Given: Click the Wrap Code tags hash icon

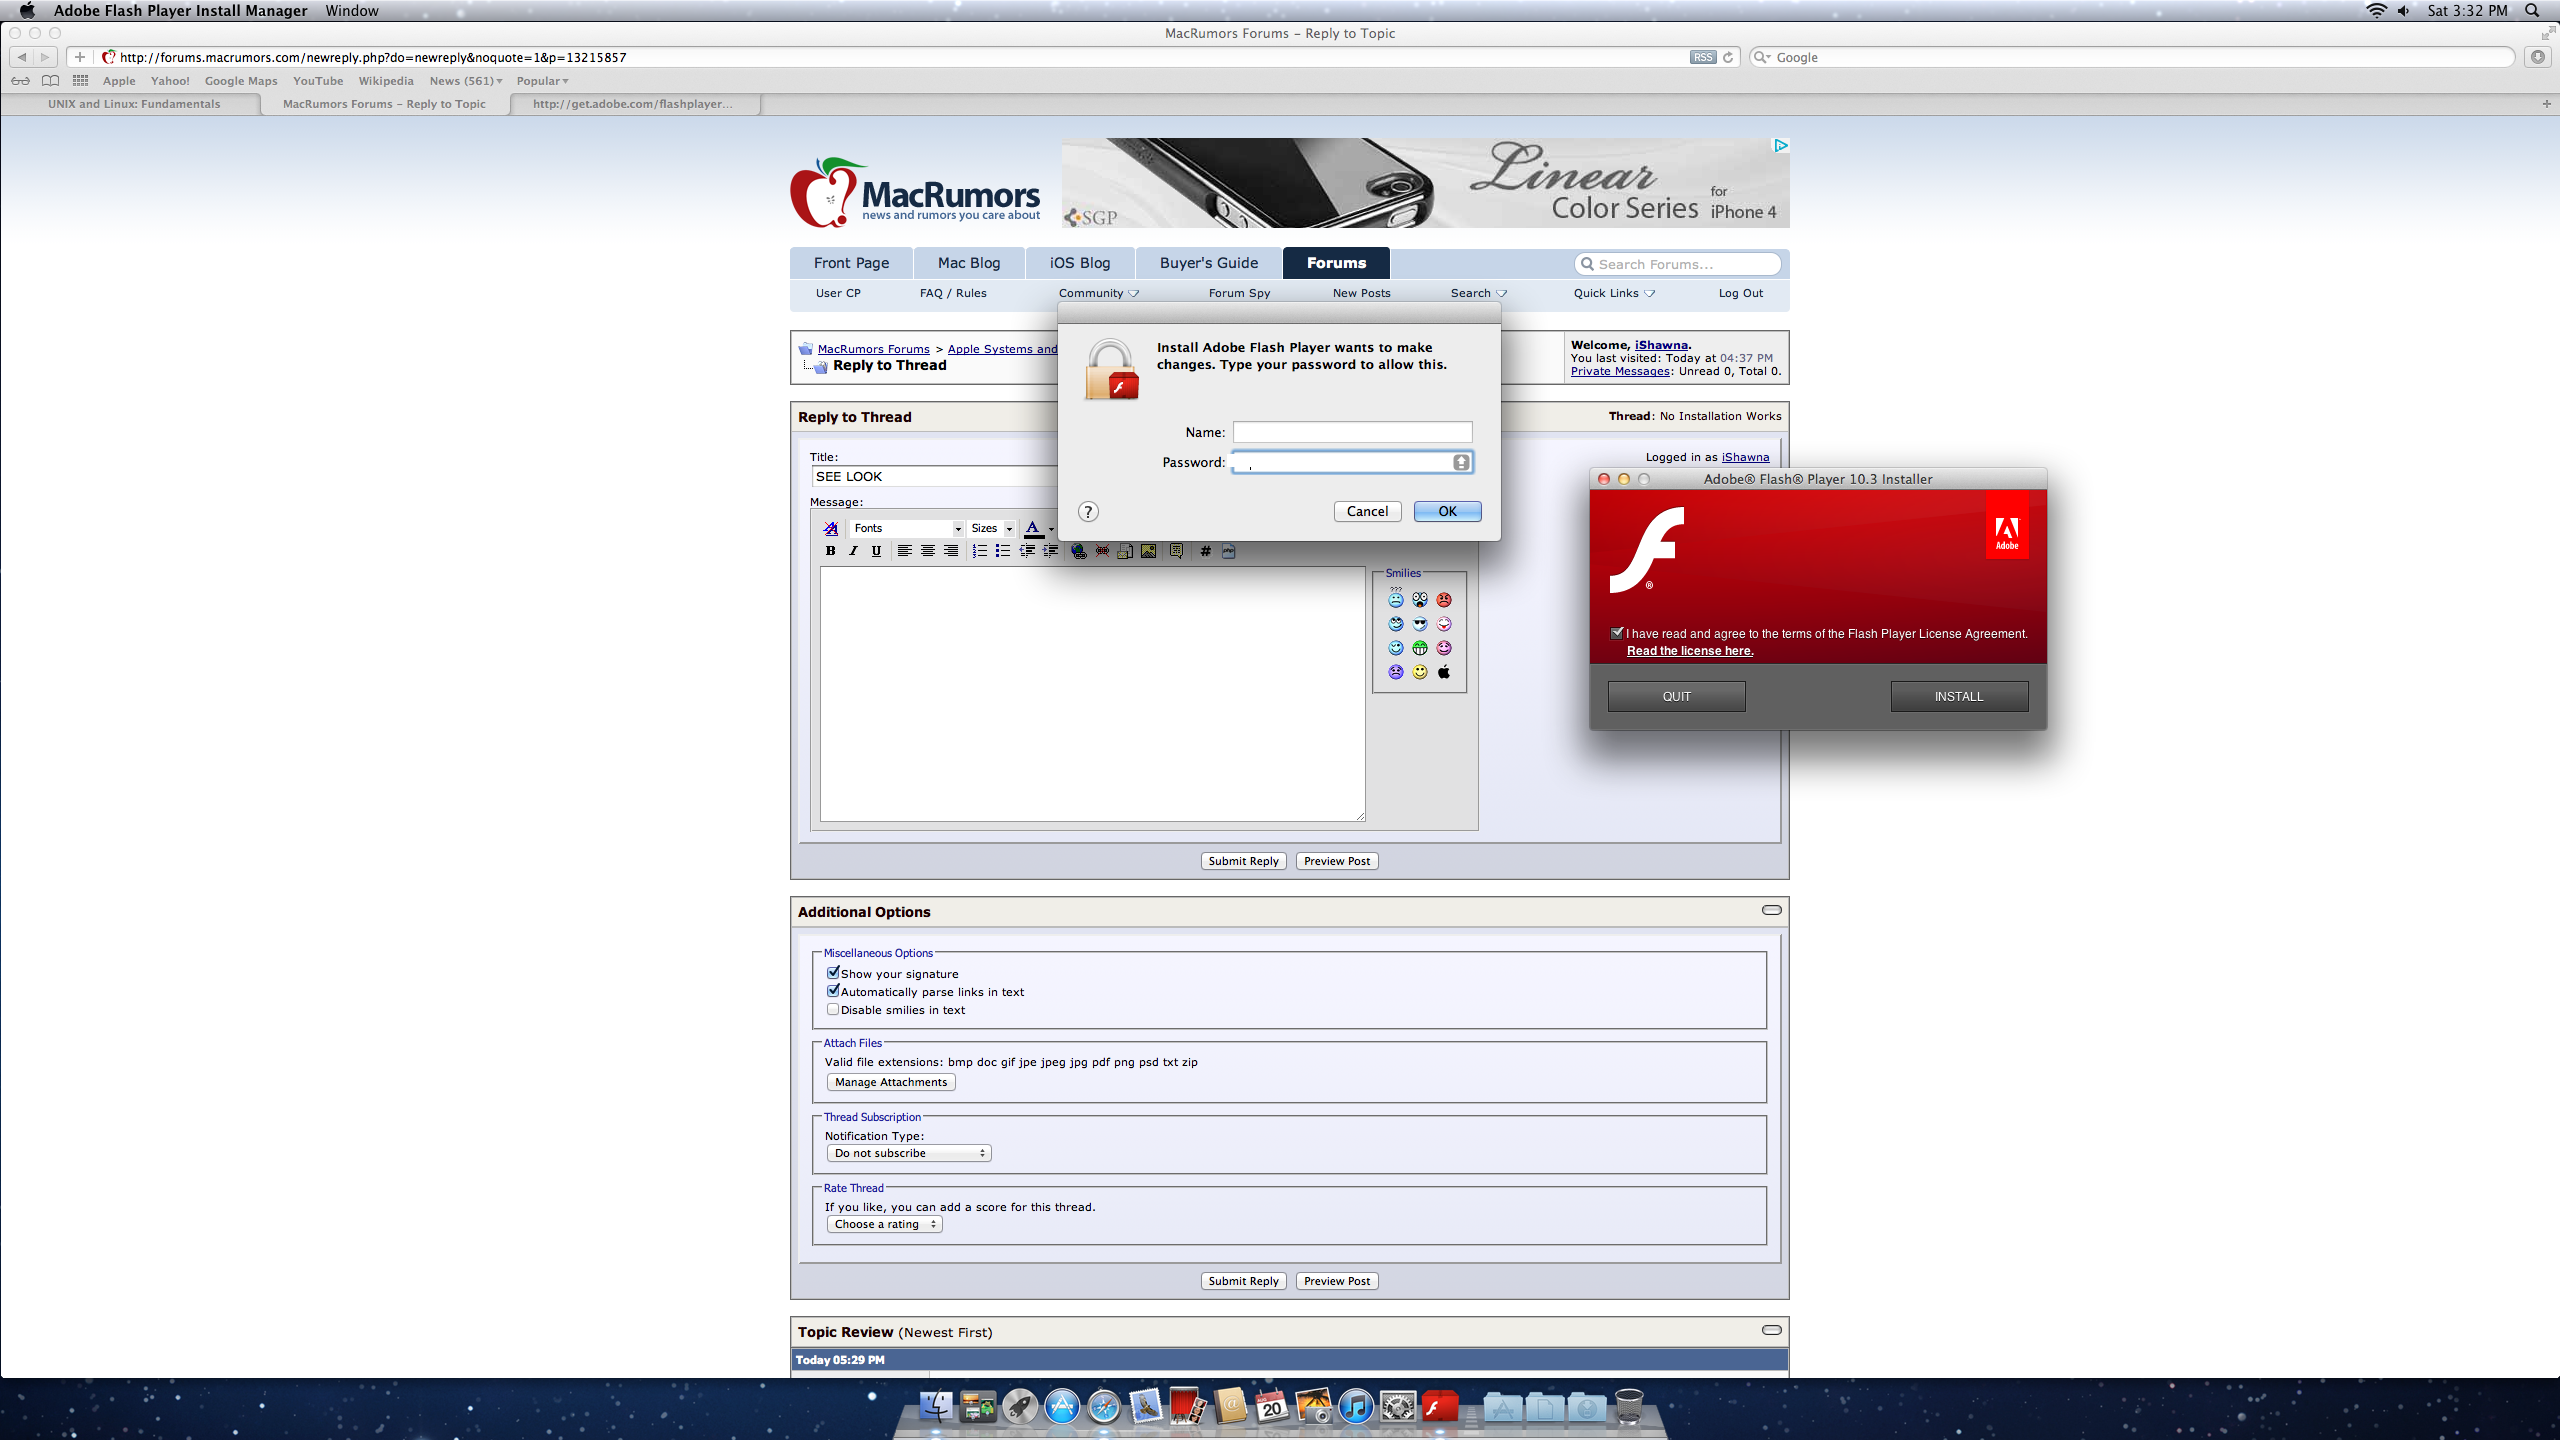Looking at the screenshot, I should point(1205,551).
